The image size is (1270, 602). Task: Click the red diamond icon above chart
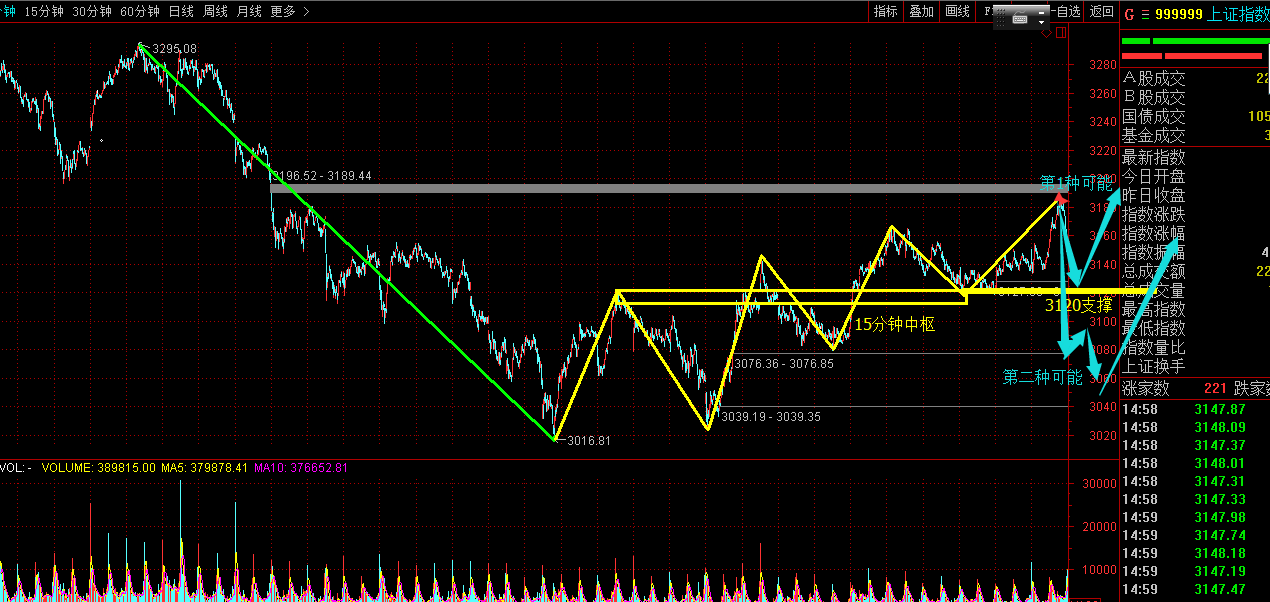(x=1046, y=33)
